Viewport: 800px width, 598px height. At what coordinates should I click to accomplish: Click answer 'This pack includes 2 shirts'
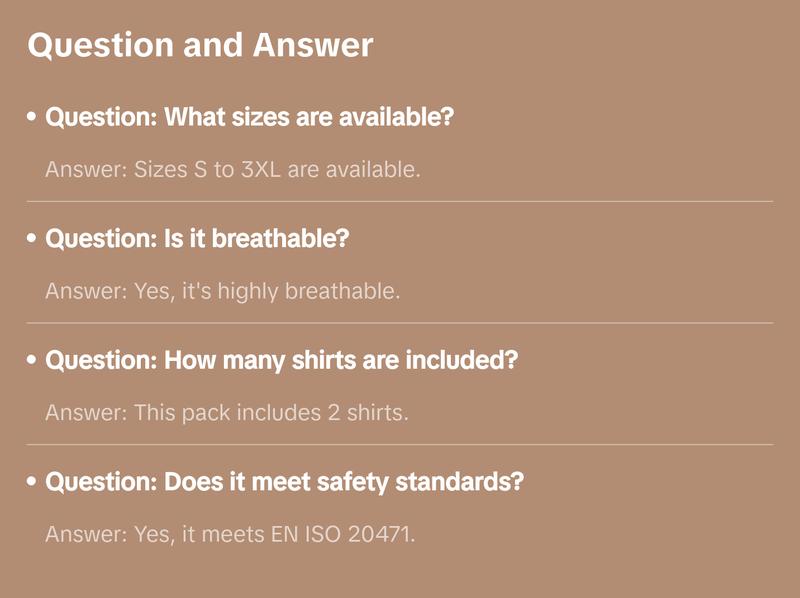pyautogui.click(x=226, y=412)
